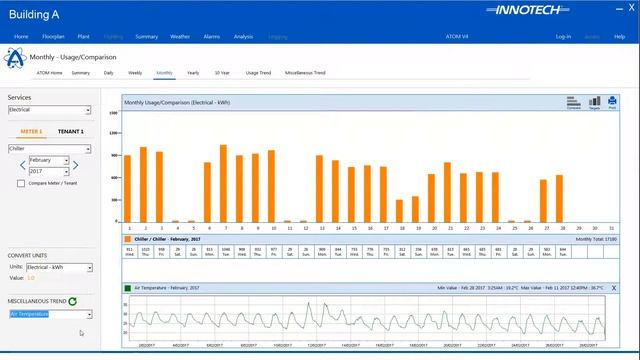Go to the Daily sub-tab
This screenshot has width=640, height=360.
[109, 73]
